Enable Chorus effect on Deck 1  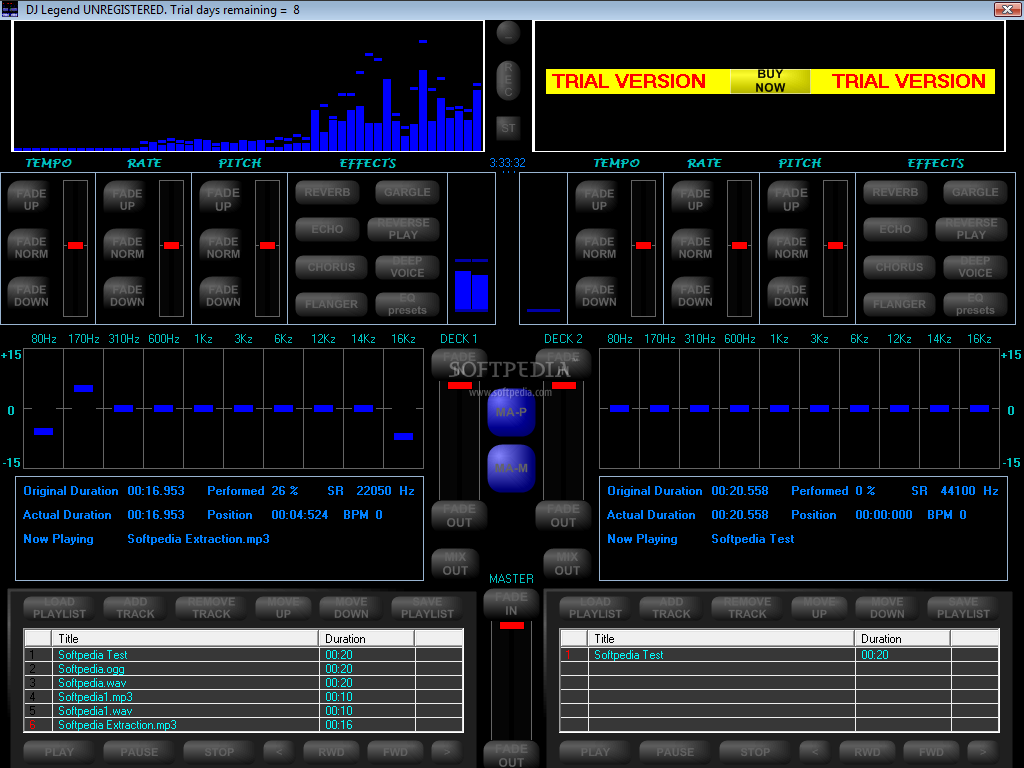click(331, 268)
